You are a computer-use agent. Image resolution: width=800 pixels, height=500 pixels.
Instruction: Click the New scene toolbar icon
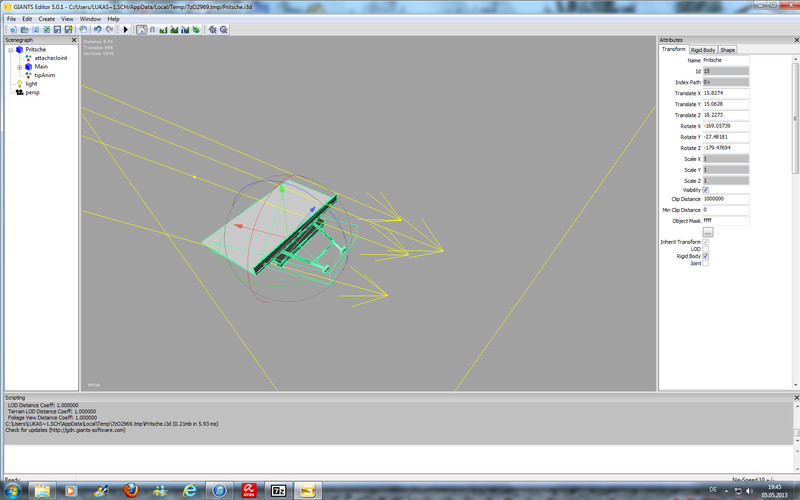(13, 30)
